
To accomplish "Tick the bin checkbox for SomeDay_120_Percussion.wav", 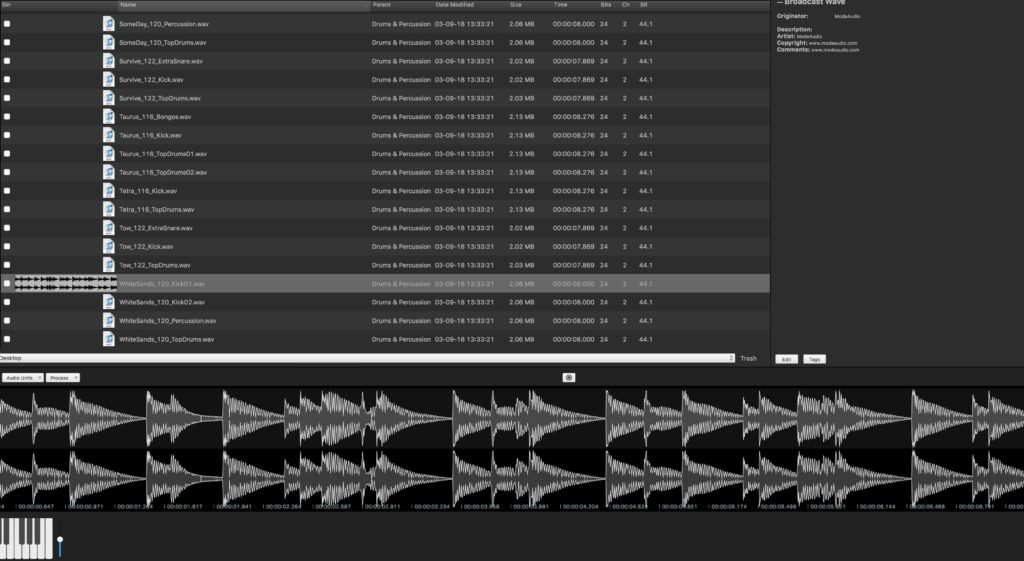I will 7,24.
